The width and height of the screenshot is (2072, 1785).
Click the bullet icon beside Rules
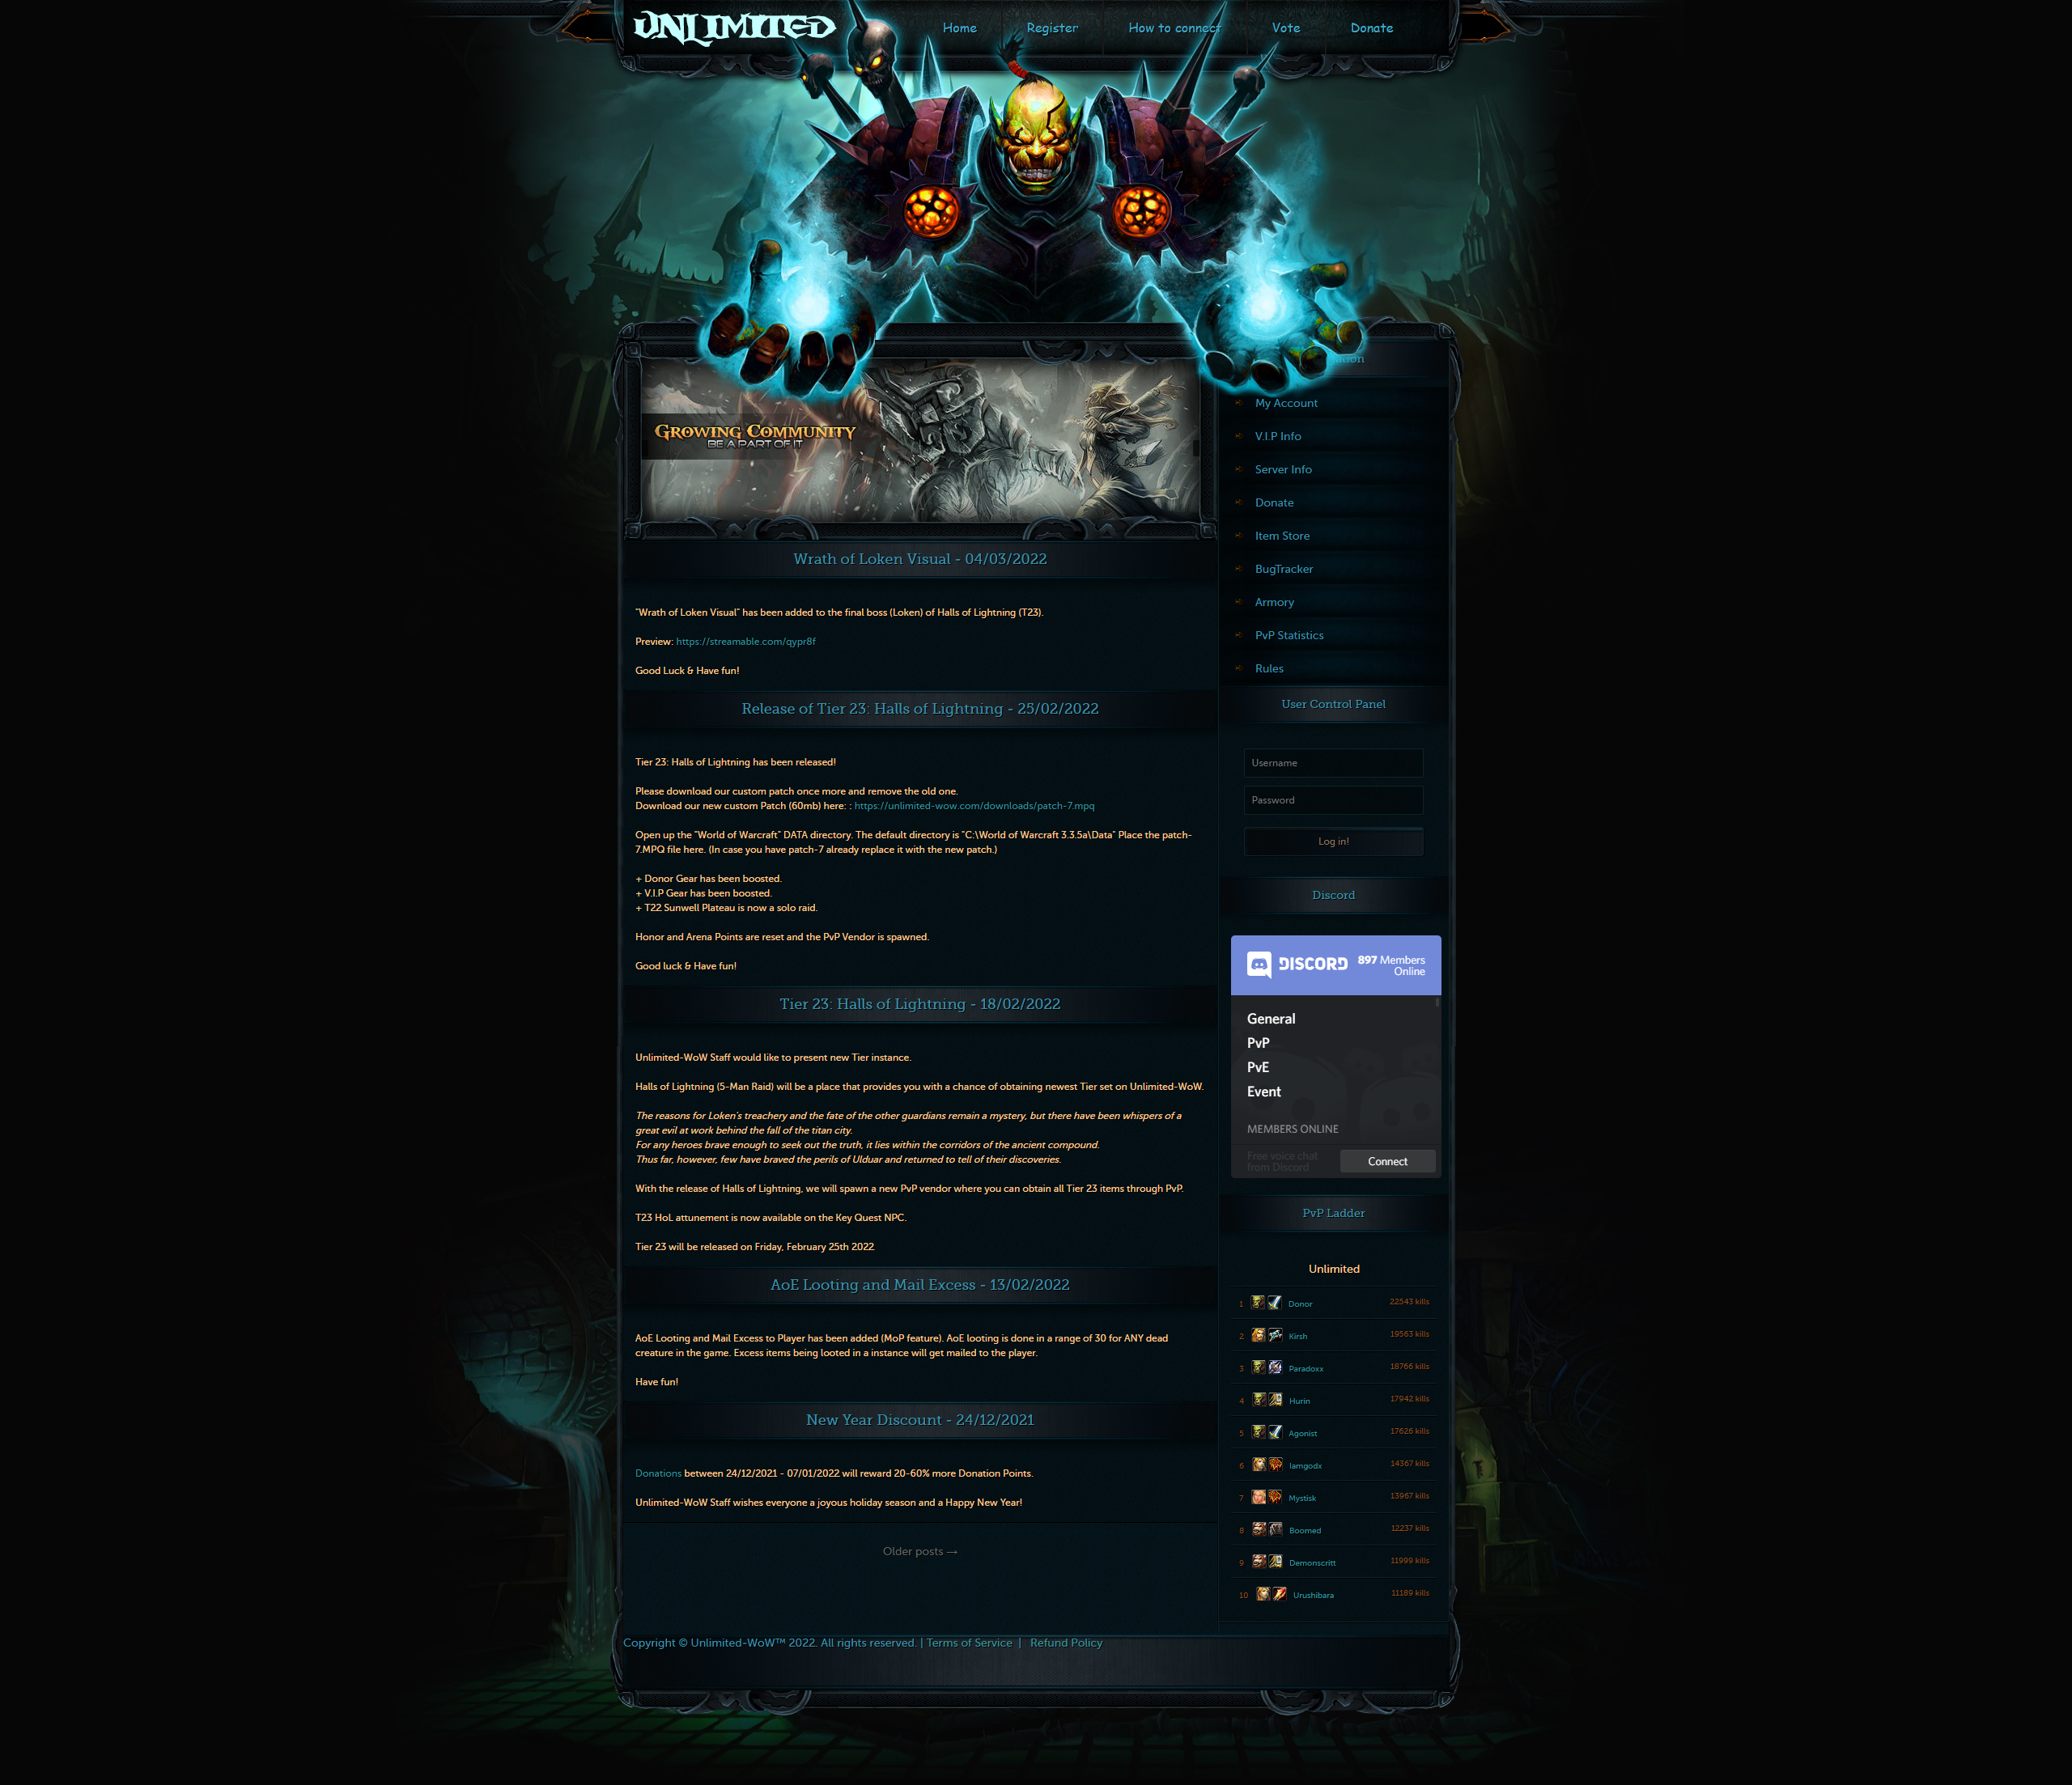1238,668
